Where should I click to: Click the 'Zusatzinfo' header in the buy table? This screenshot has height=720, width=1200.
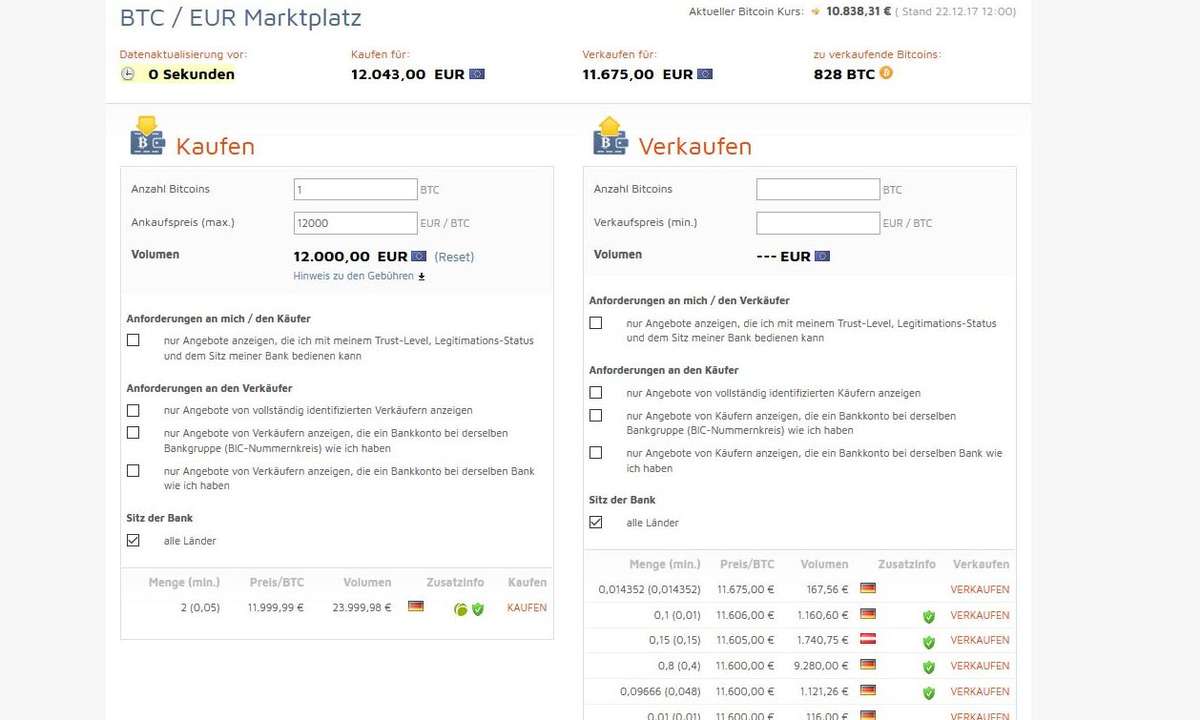(x=455, y=582)
